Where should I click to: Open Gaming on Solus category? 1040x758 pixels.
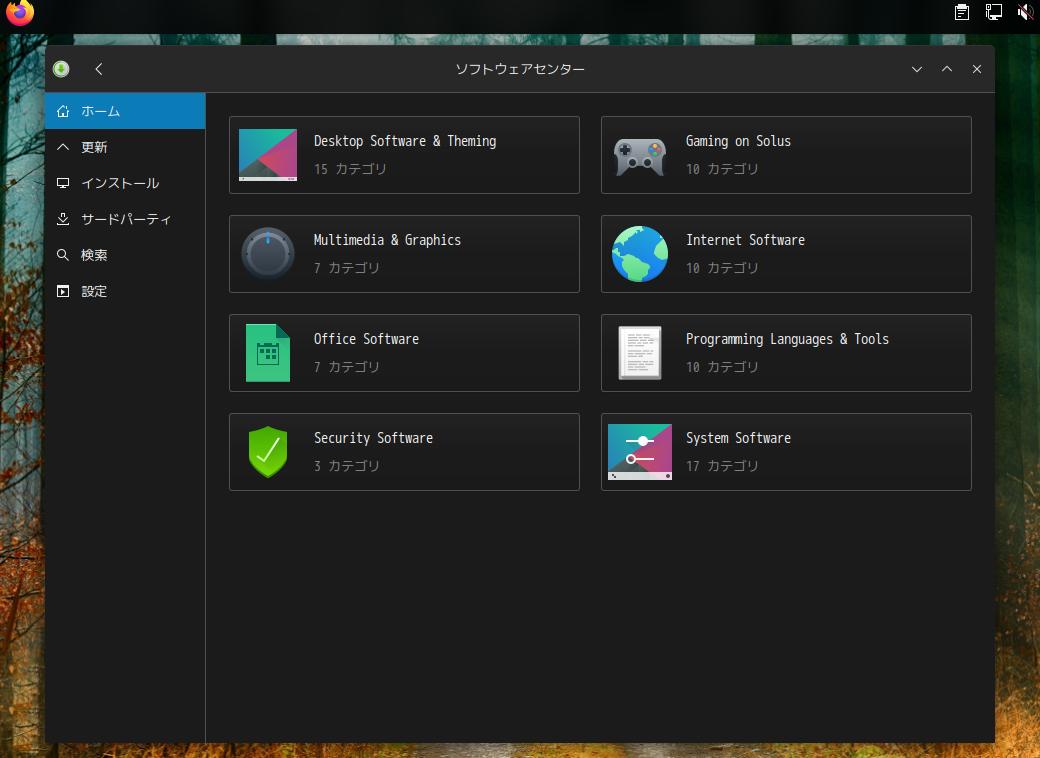786,155
